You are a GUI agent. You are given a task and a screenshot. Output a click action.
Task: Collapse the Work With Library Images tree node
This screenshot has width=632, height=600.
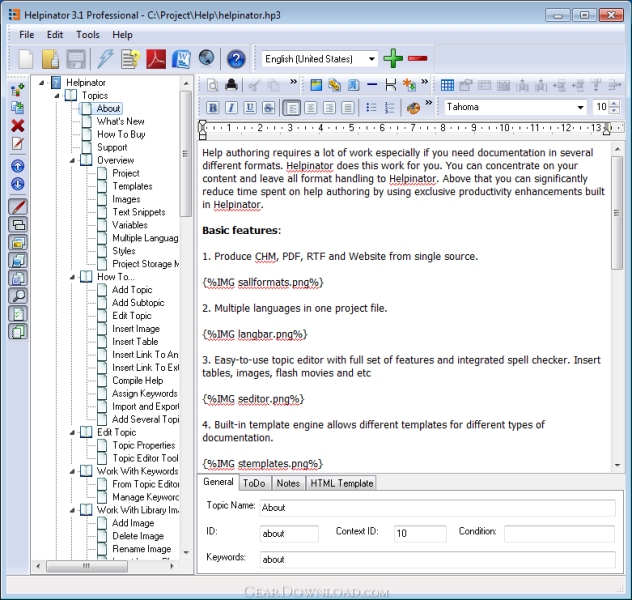(x=72, y=510)
